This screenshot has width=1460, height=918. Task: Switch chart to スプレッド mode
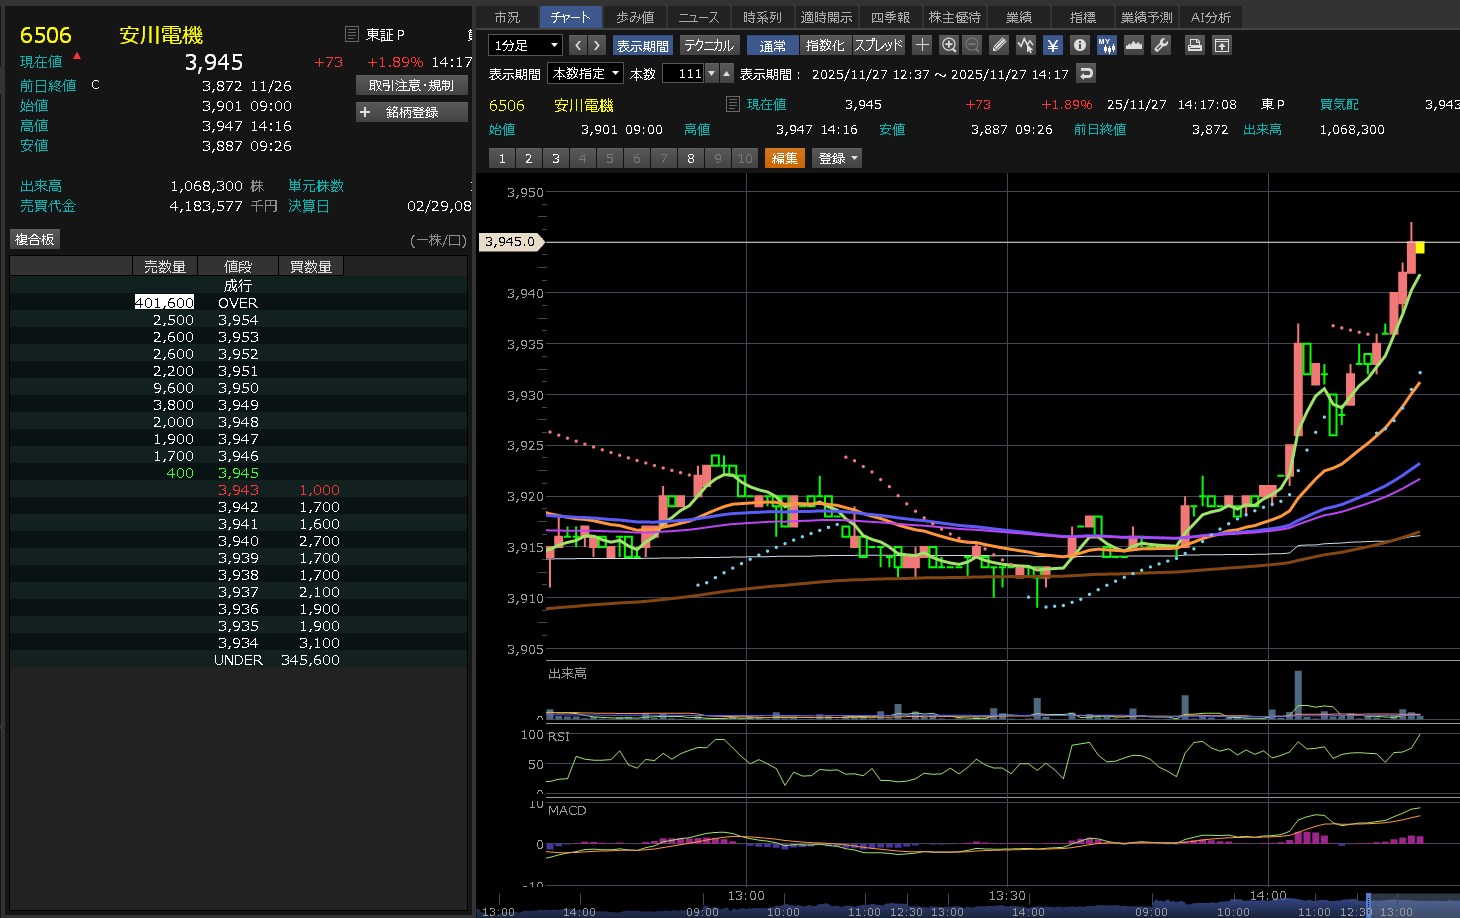(878, 45)
